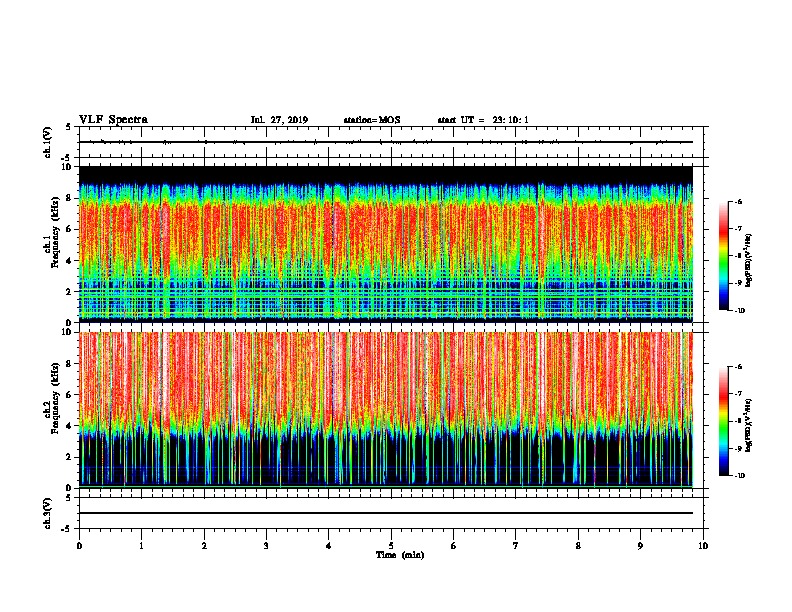
Task: Click the time axis tick label "9"
Action: 640,545
